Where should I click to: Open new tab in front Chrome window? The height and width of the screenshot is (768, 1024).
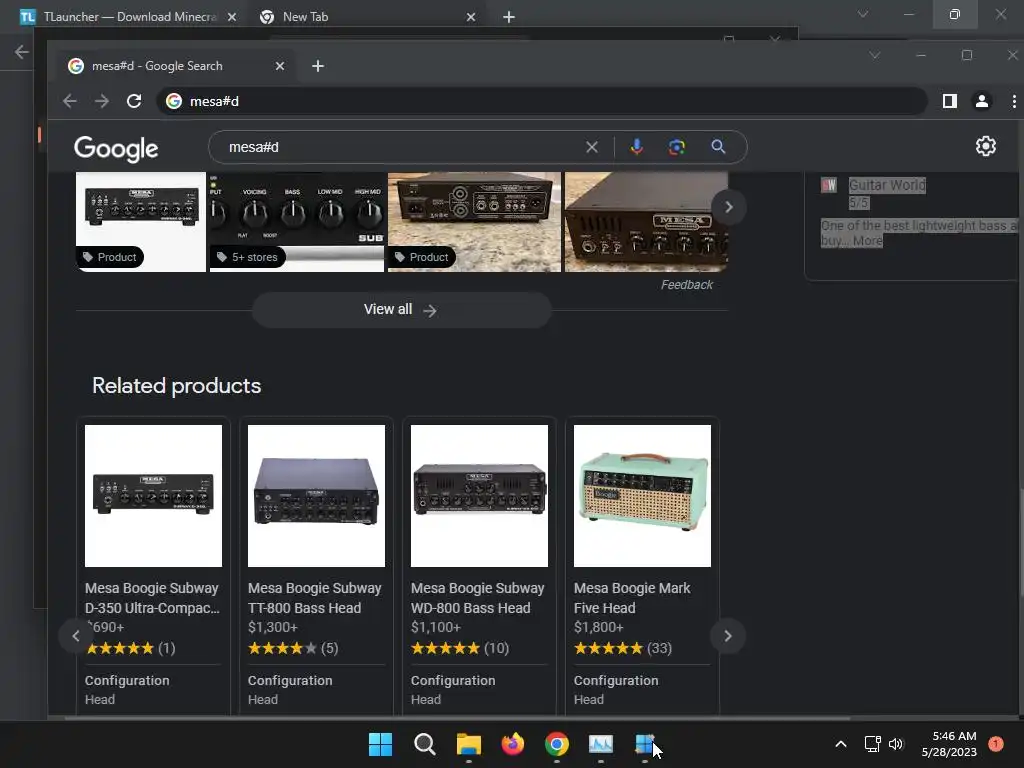pyautogui.click(x=318, y=66)
